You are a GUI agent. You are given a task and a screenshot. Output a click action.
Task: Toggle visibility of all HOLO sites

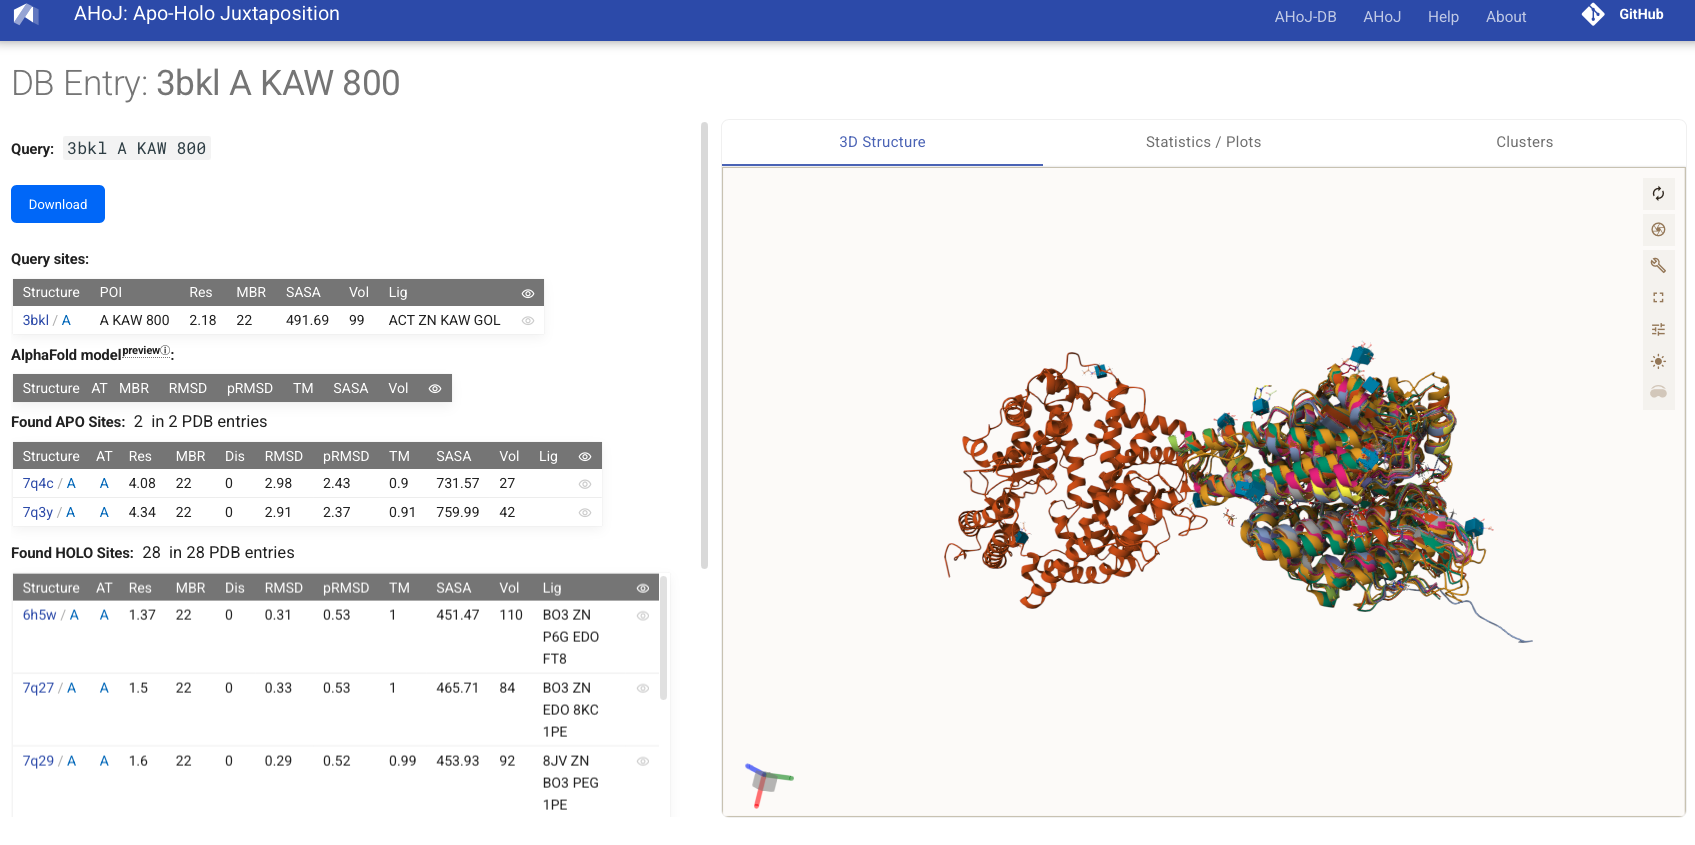click(x=643, y=588)
